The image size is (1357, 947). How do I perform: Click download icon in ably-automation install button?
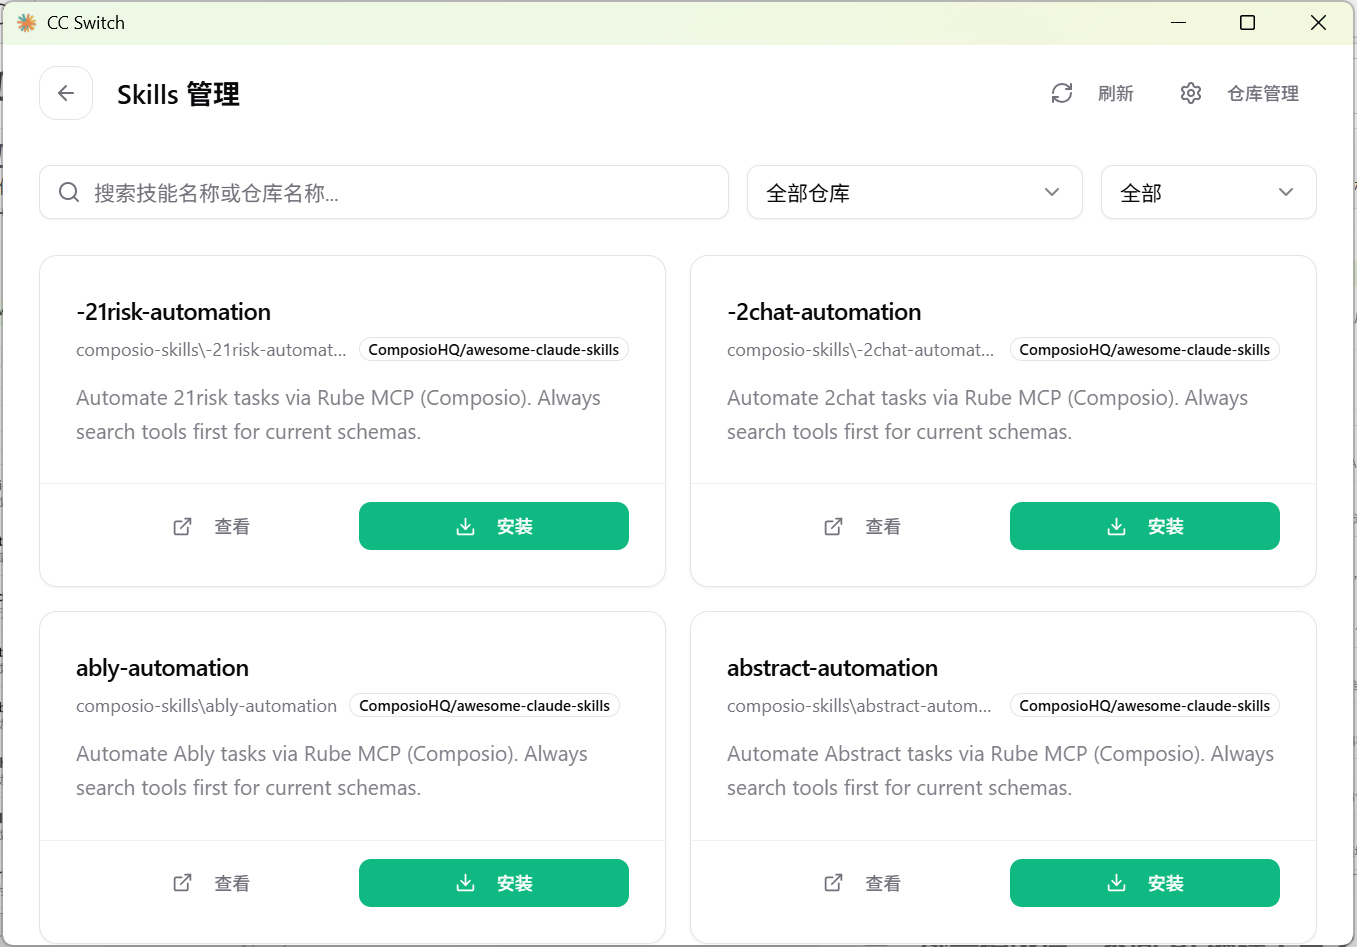(x=465, y=883)
